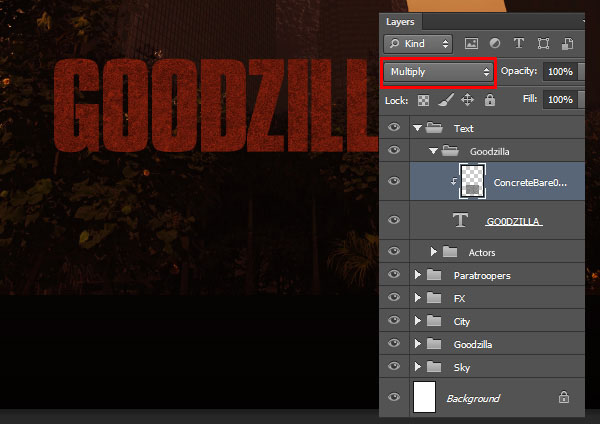600x424 pixels.
Task: Hide the FX group
Action: pos(394,297)
